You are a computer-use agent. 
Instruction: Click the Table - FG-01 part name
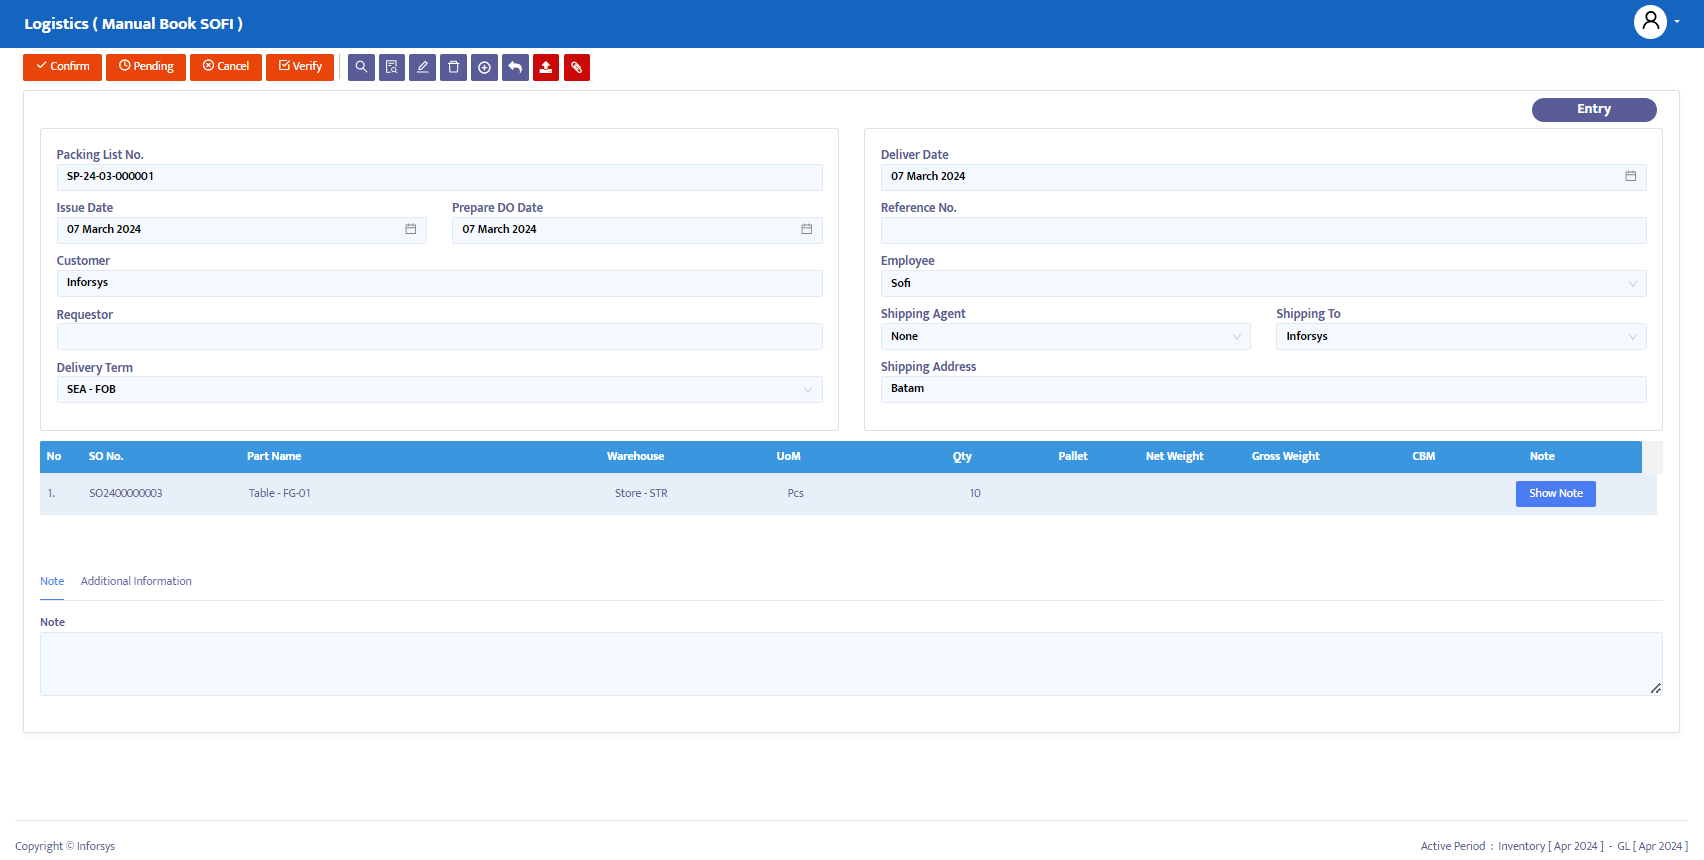click(279, 493)
